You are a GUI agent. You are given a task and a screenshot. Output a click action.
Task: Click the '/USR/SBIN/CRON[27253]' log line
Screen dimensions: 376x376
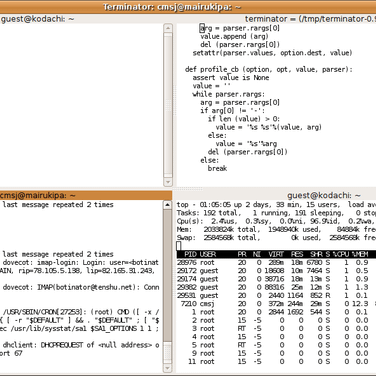(81, 312)
